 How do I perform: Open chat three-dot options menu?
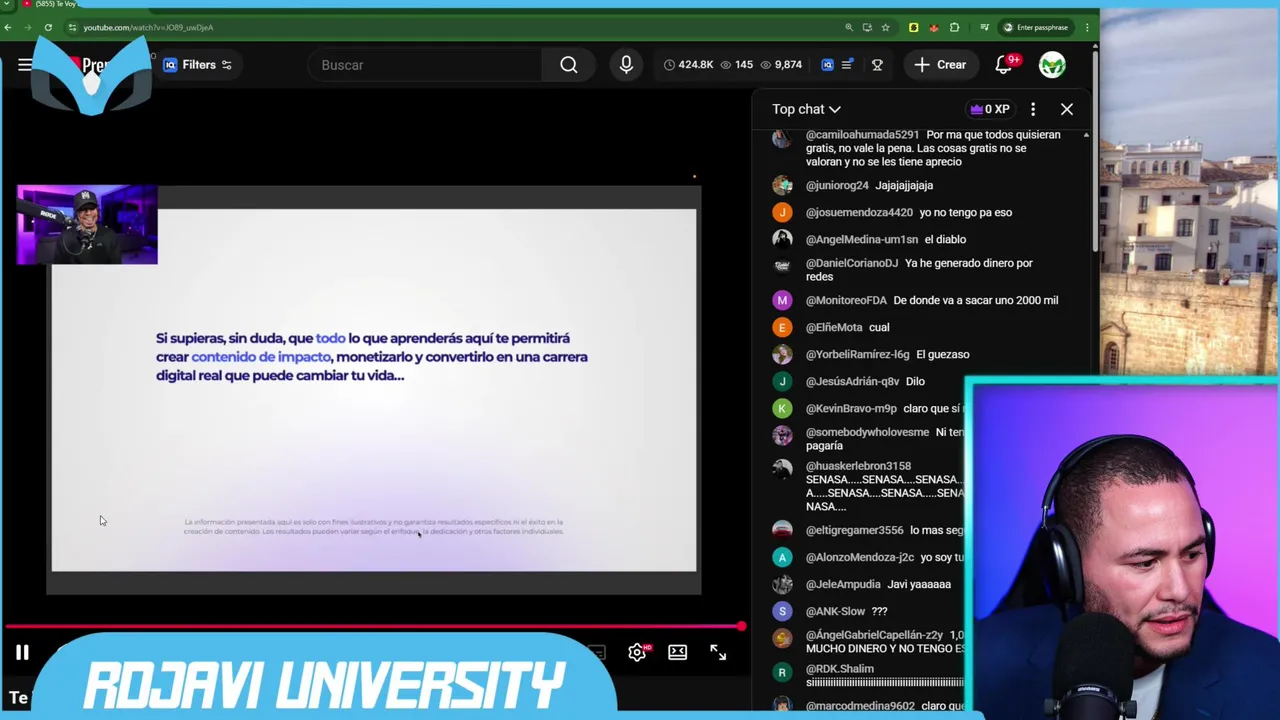point(1033,109)
